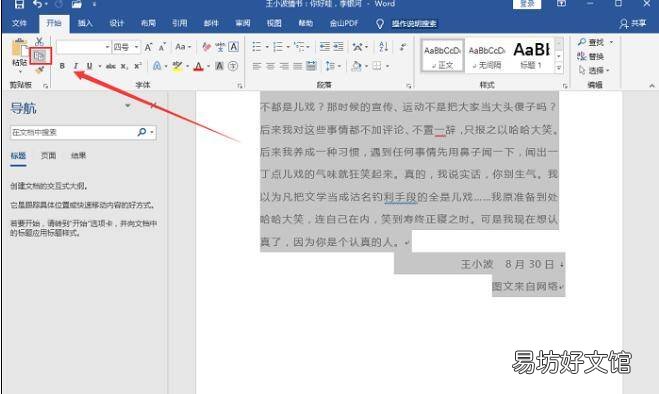Click the Shading paint bucket icon
Image resolution: width=659 pixels, height=394 pixels.
tap(356, 66)
